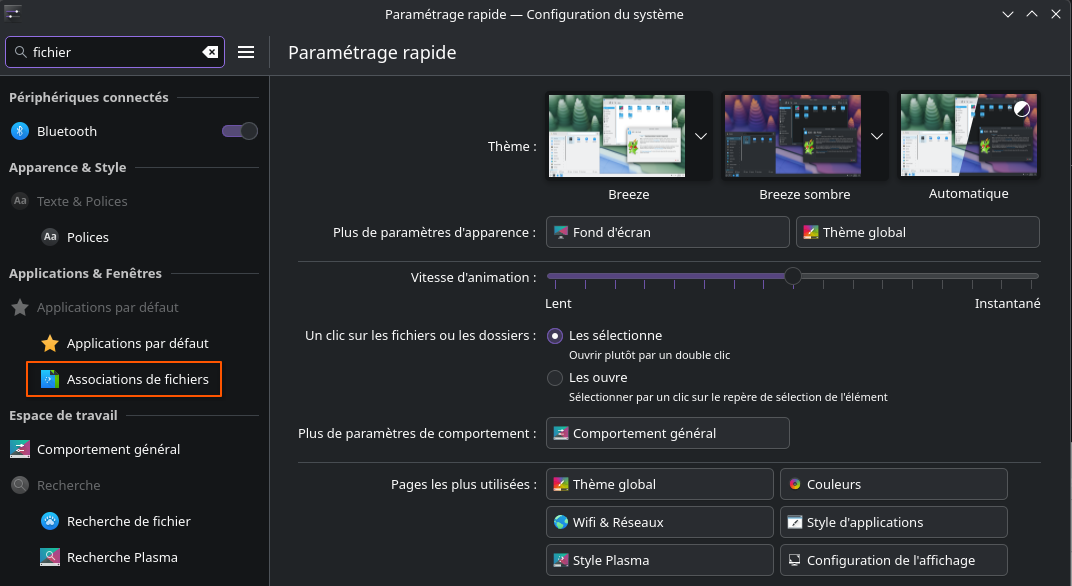
Task: Click the Bluetooth icon in sidebar
Action: point(20,131)
